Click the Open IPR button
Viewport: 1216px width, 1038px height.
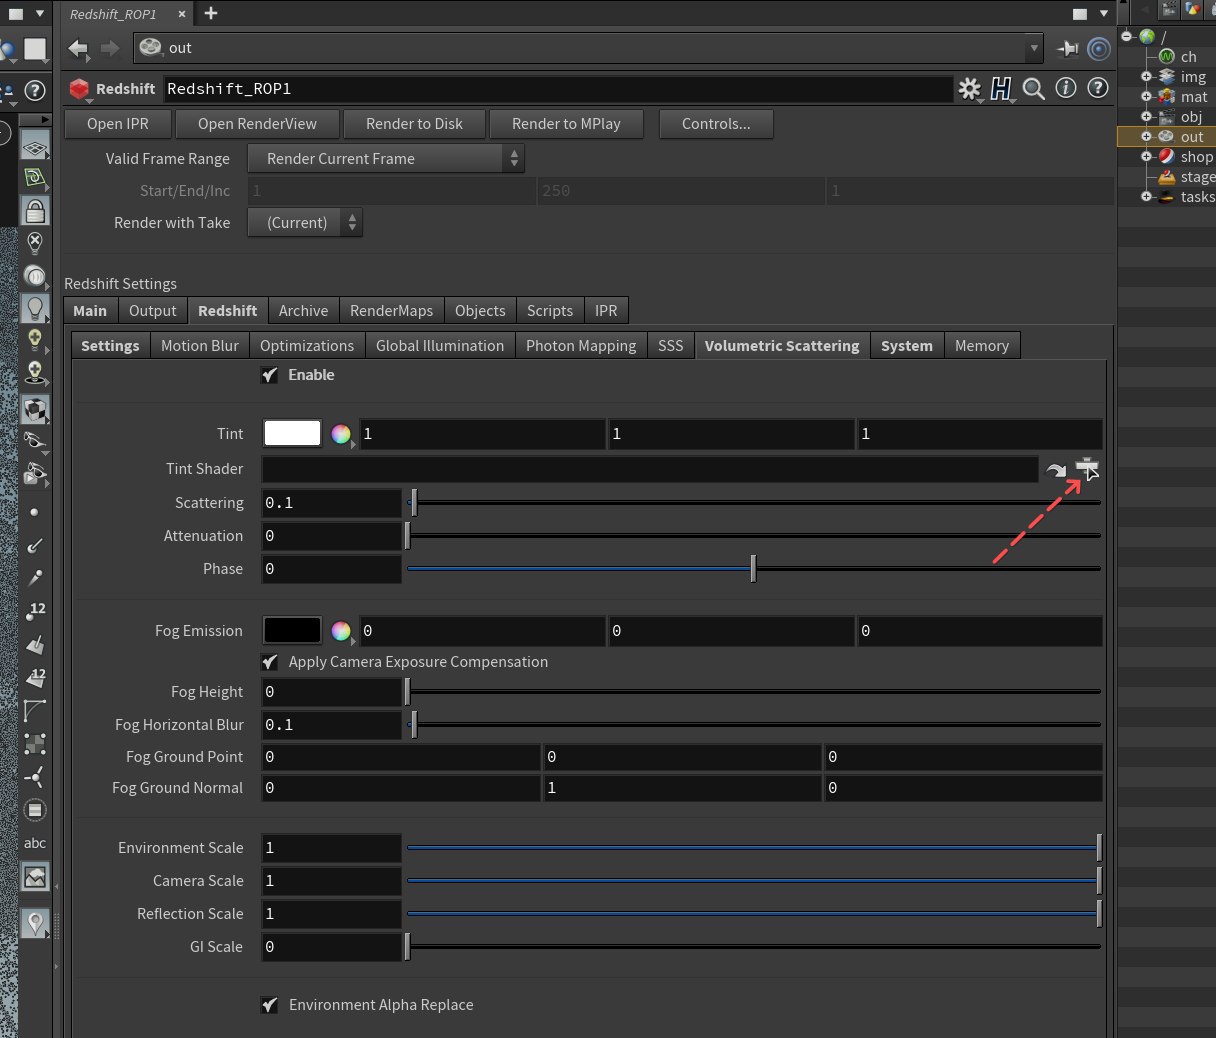(118, 124)
